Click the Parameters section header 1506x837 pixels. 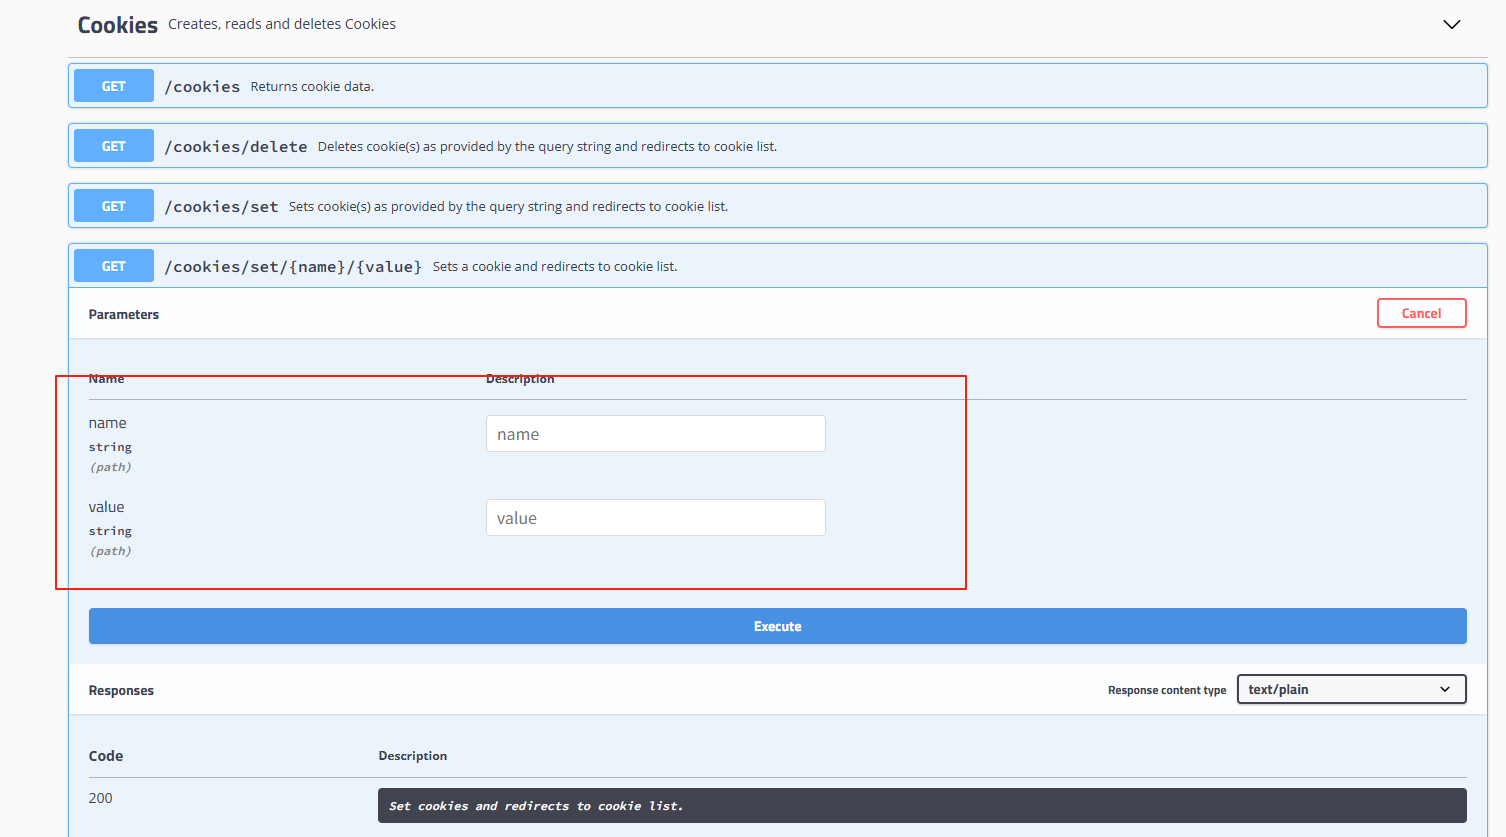[x=124, y=314]
